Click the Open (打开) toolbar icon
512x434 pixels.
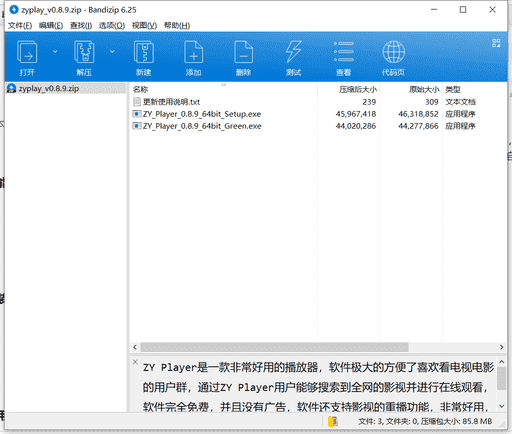[27, 52]
